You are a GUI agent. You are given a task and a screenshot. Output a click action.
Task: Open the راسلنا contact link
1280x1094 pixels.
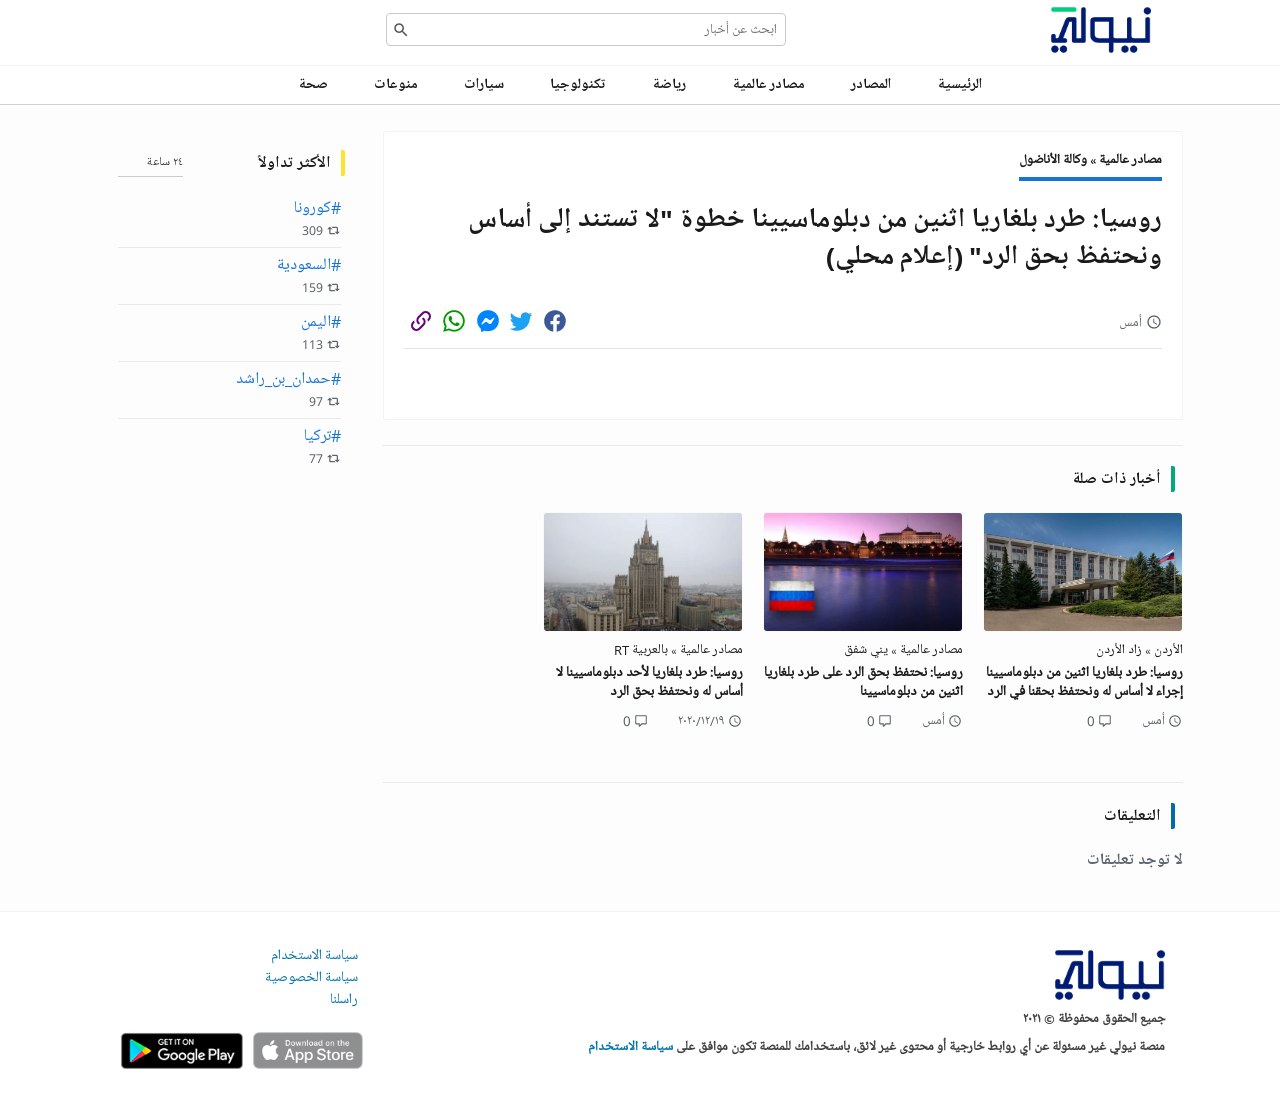click(x=344, y=999)
